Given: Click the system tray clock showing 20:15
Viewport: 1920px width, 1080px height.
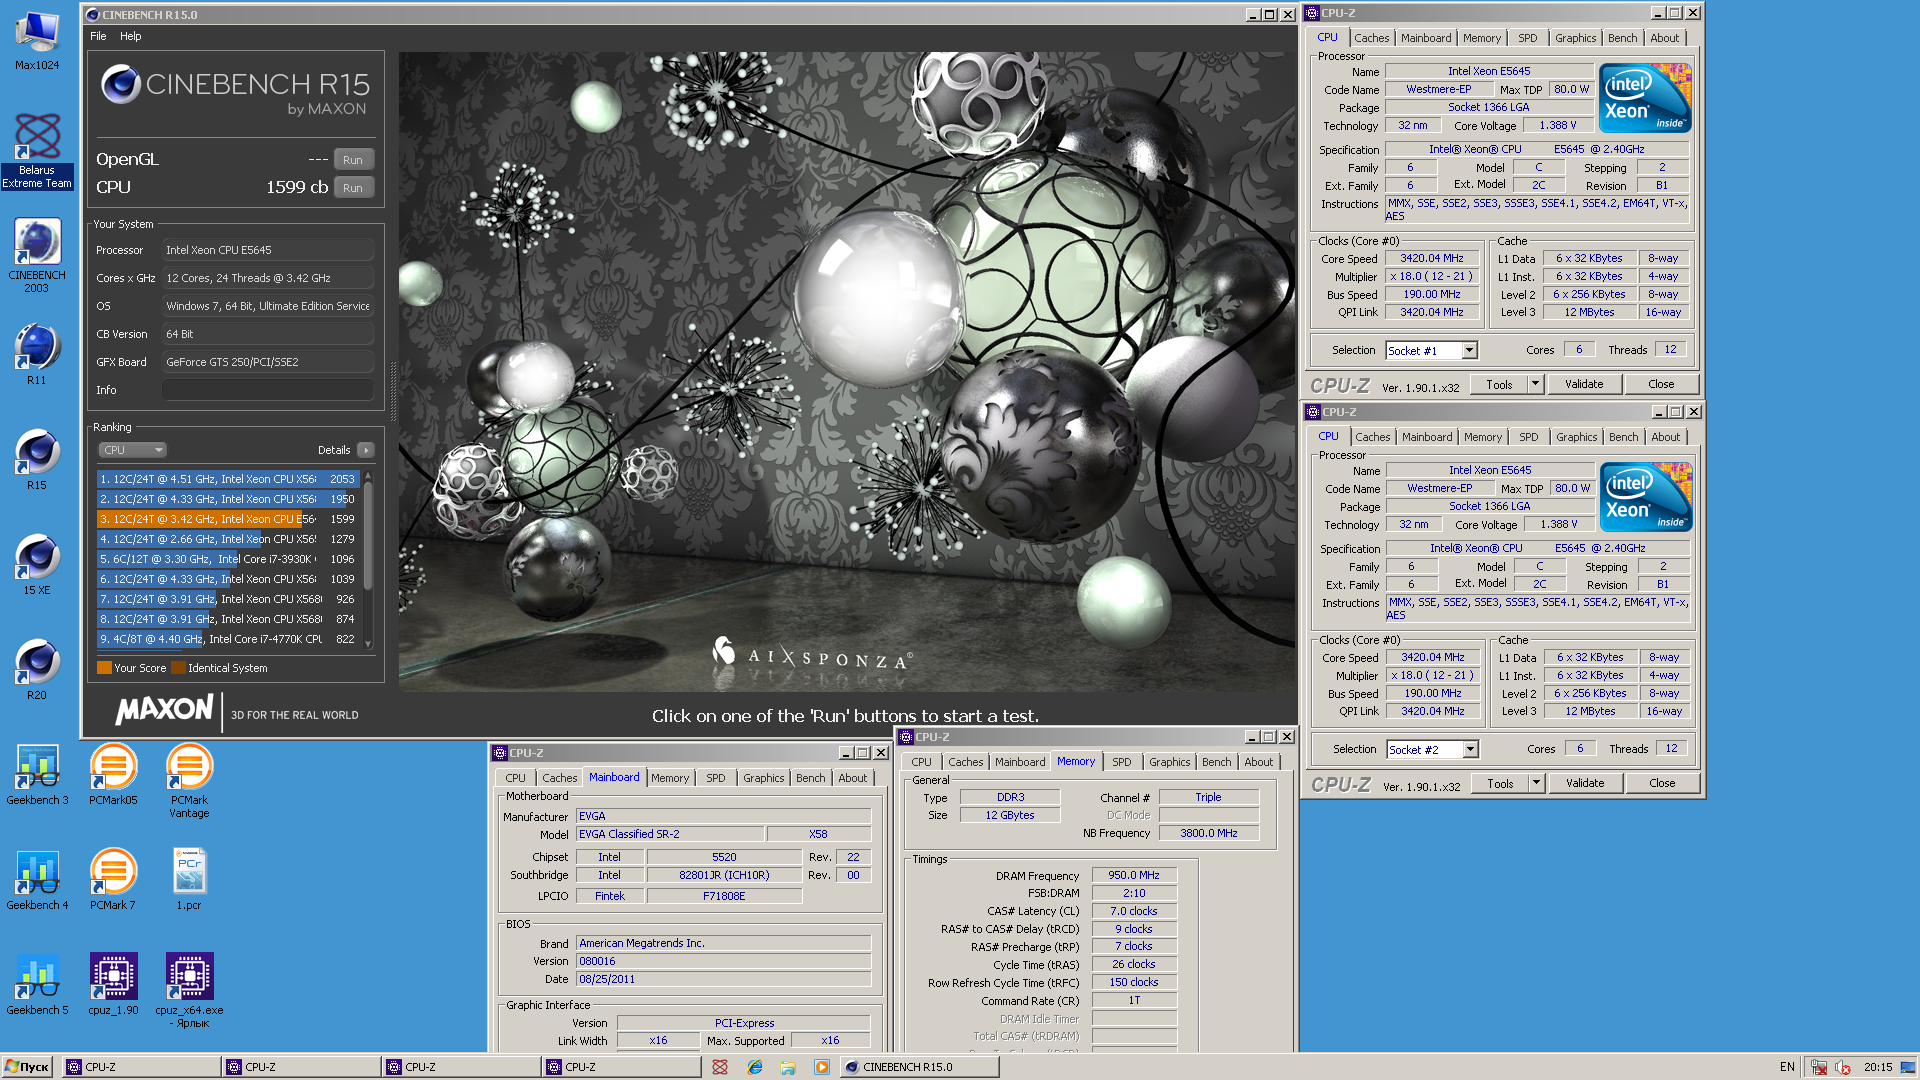Looking at the screenshot, I should pos(1878,1067).
